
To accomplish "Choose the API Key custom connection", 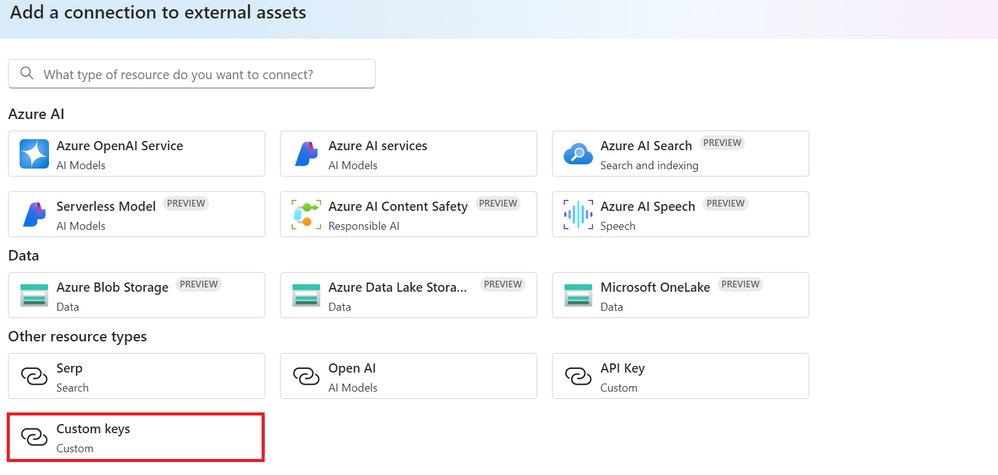I will pyautogui.click(x=680, y=376).
